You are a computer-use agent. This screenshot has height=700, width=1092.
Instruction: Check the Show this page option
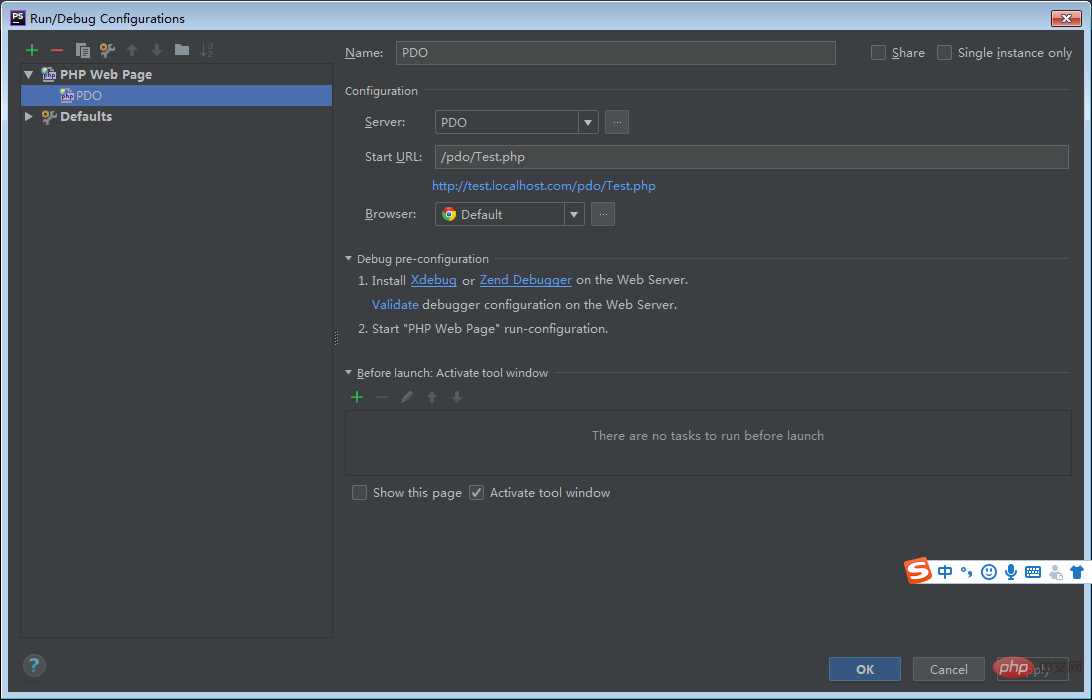click(359, 492)
